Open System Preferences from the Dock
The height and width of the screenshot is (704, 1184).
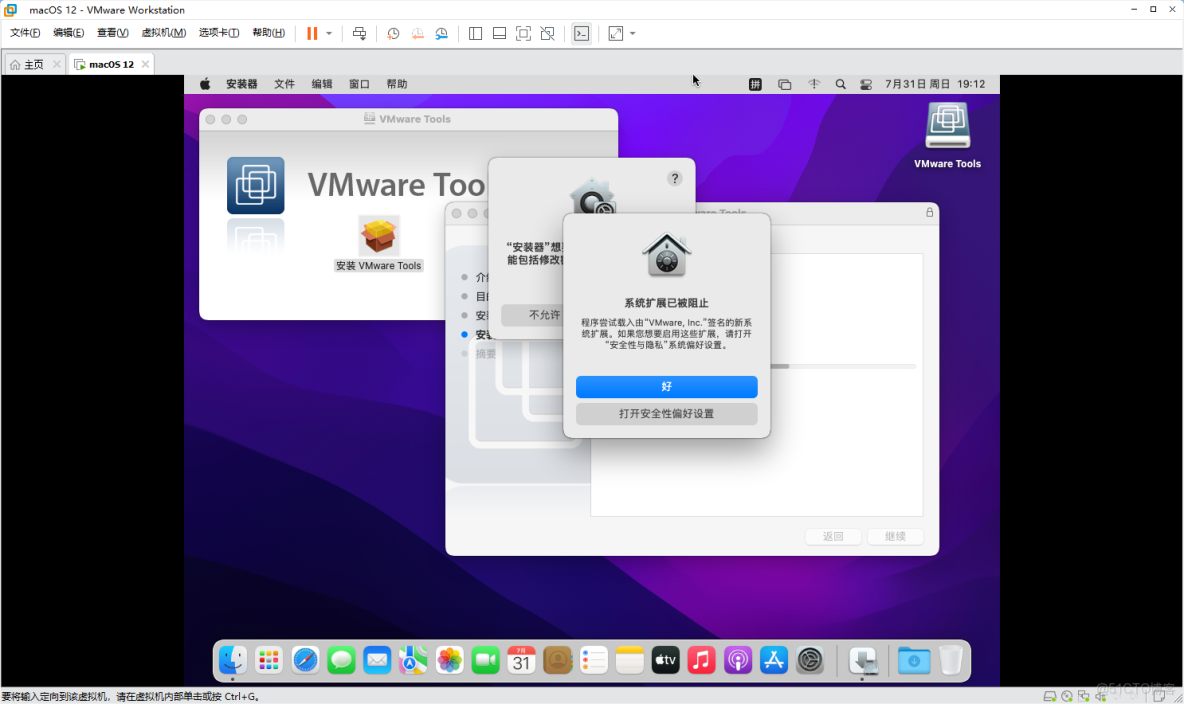pos(809,660)
